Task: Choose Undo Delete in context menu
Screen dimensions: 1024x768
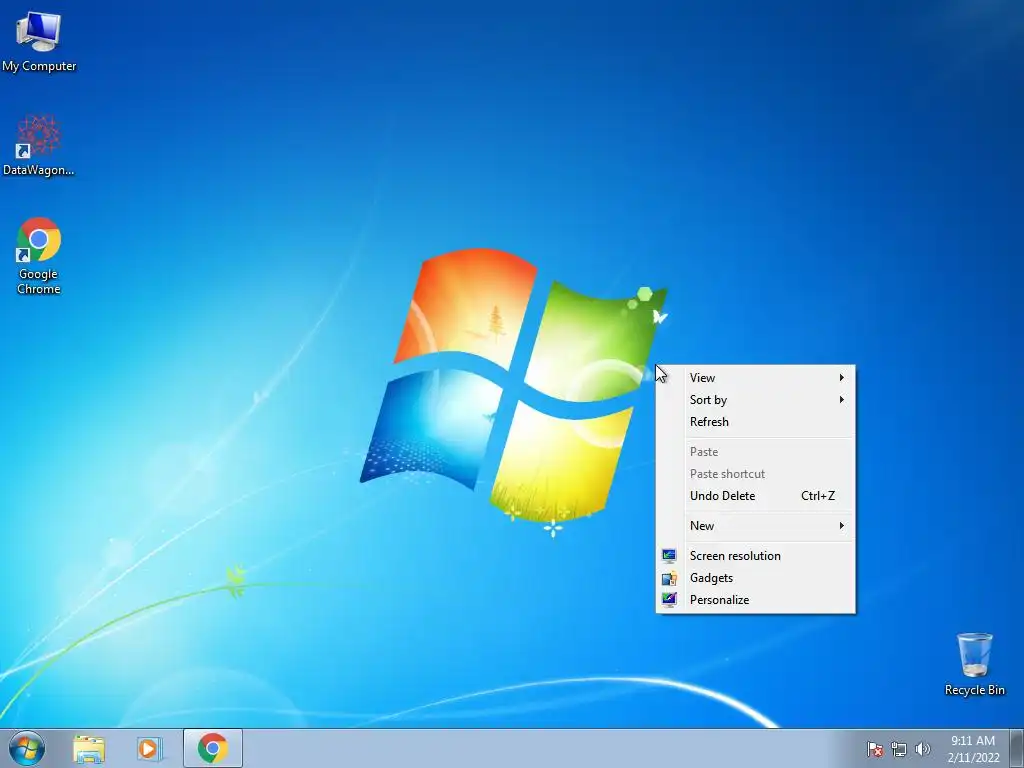Action: 756,496
